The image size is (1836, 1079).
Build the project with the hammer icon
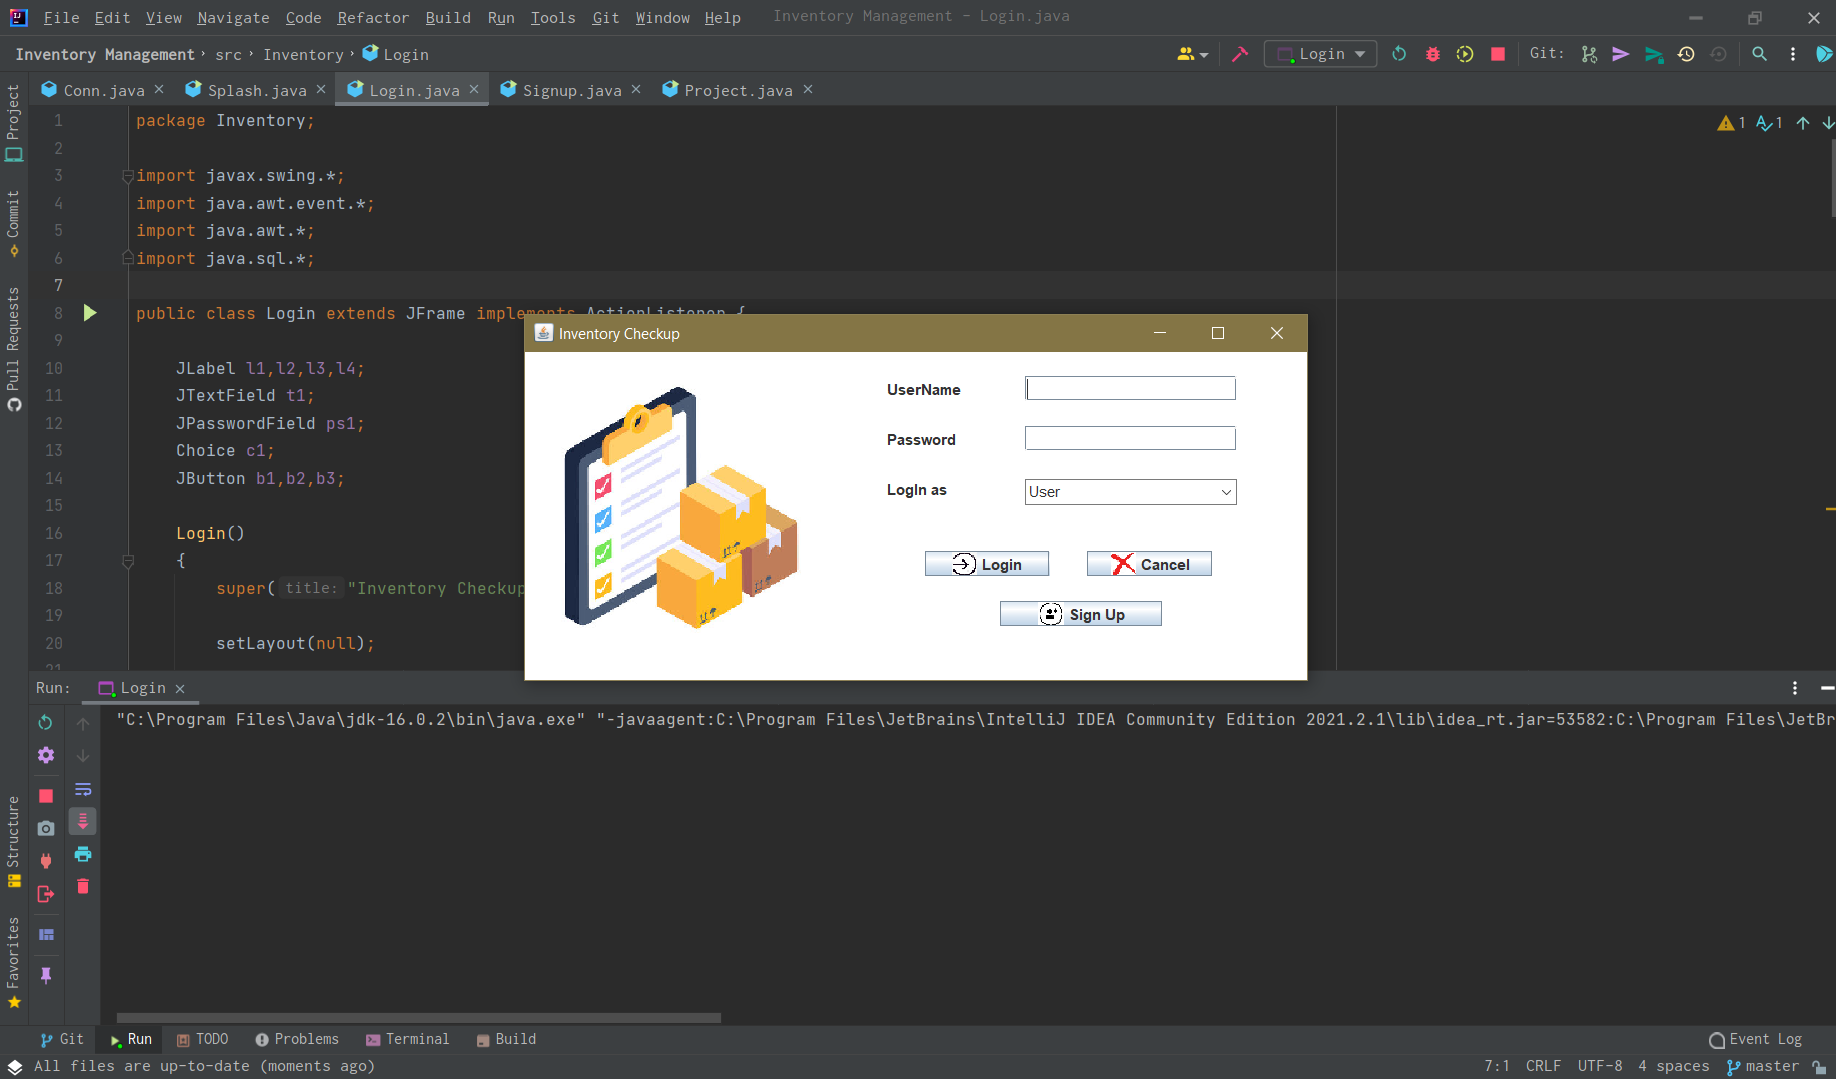point(1240,54)
